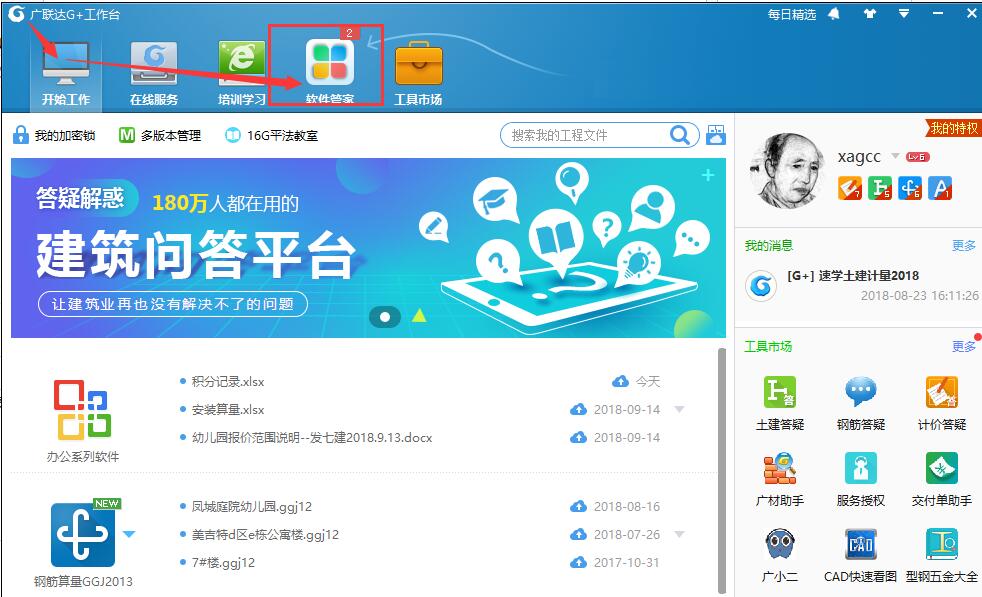Expand the title bar dropdown menu arrow

click(x=904, y=13)
